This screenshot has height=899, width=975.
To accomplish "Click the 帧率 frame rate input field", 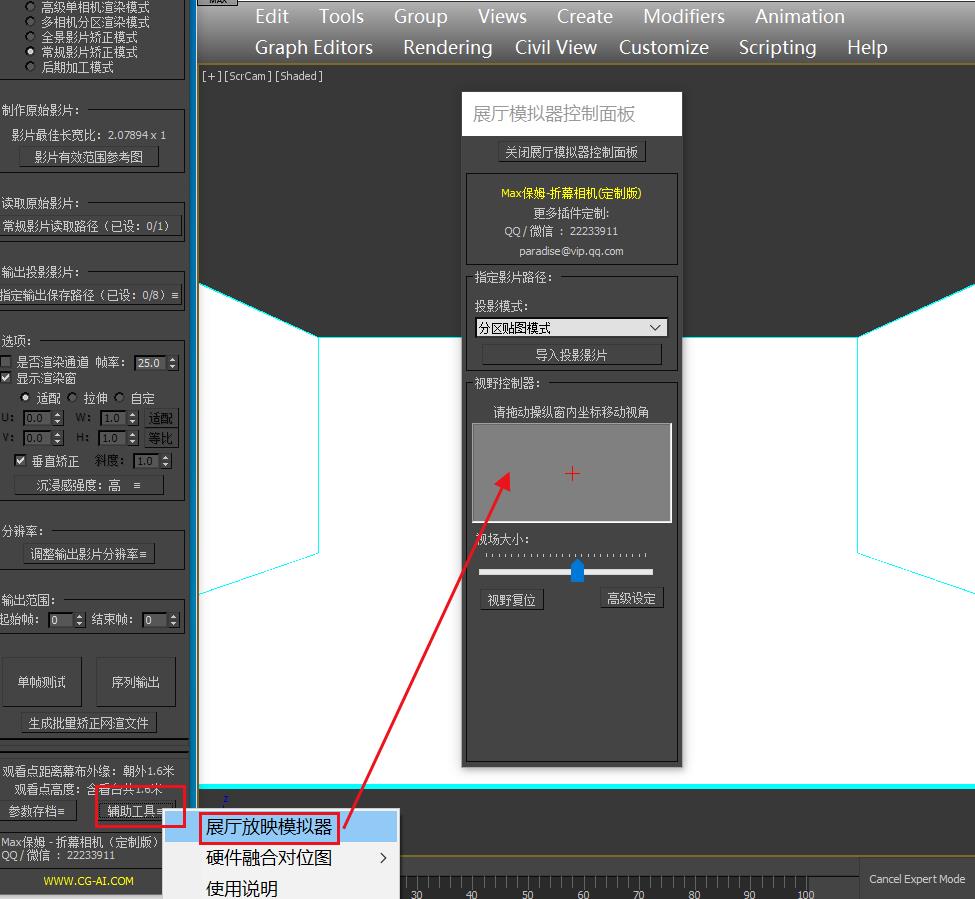I will point(150,363).
